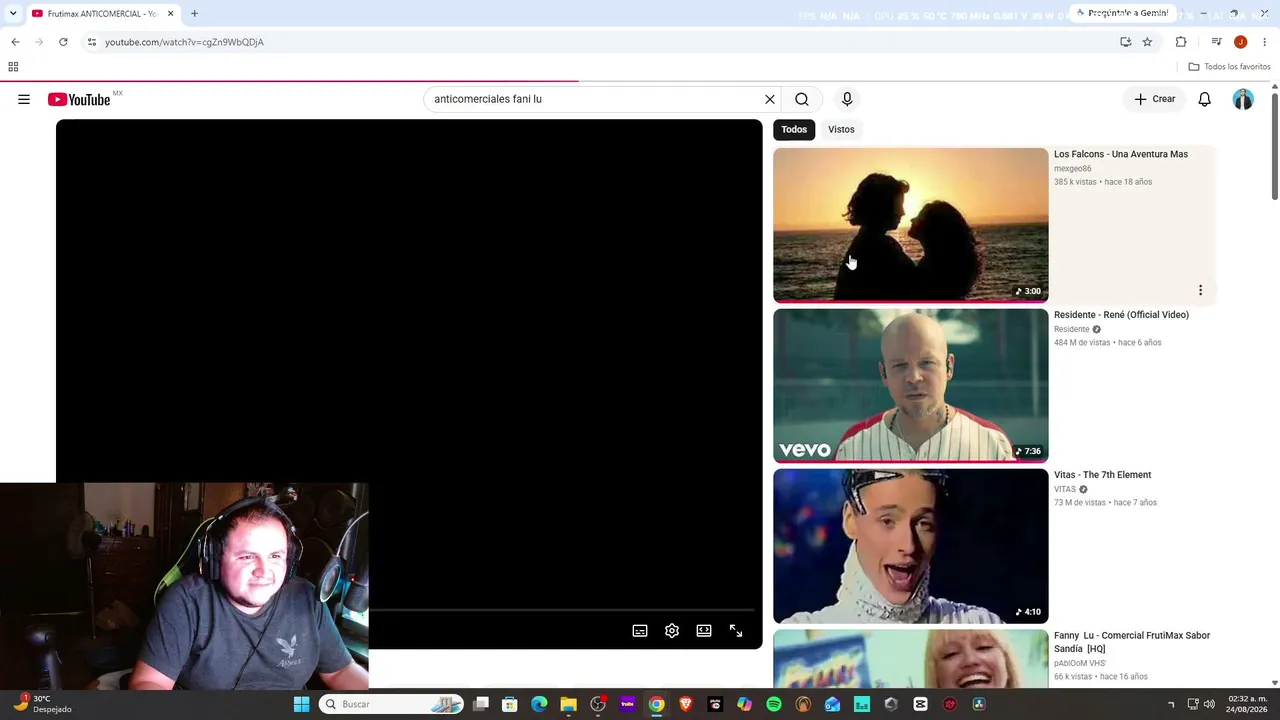Start voice search with the microphone
This screenshot has height=720, width=1280.
(x=847, y=99)
